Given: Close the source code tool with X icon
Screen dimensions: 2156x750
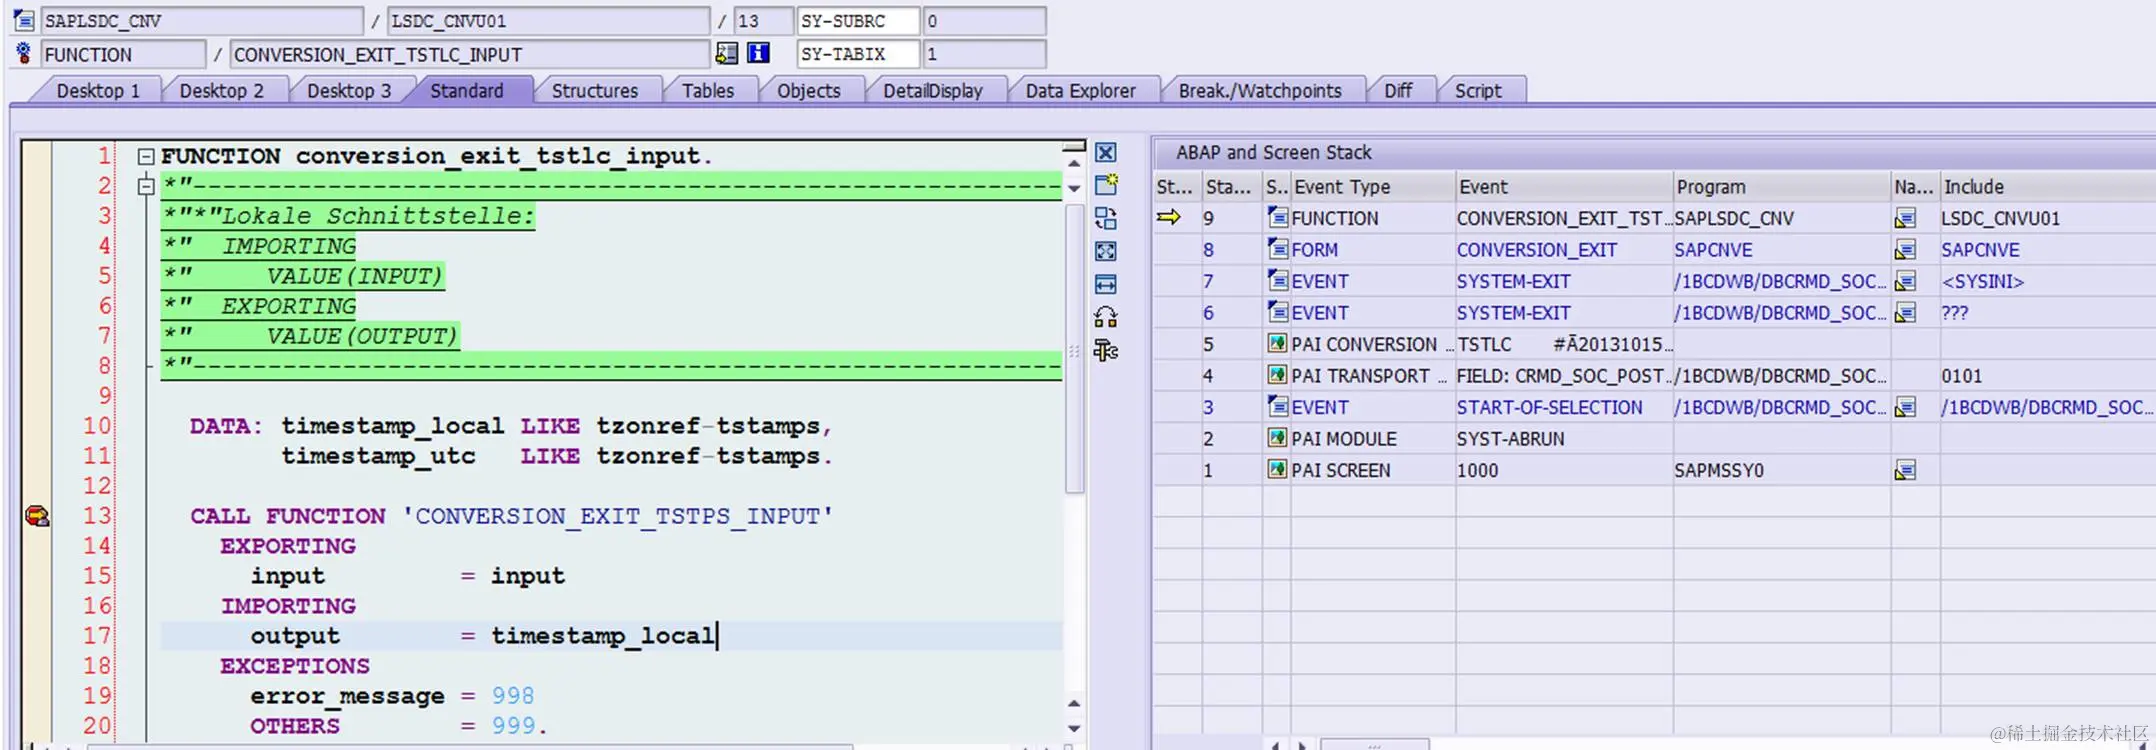Looking at the screenshot, I should pyautogui.click(x=1105, y=152).
